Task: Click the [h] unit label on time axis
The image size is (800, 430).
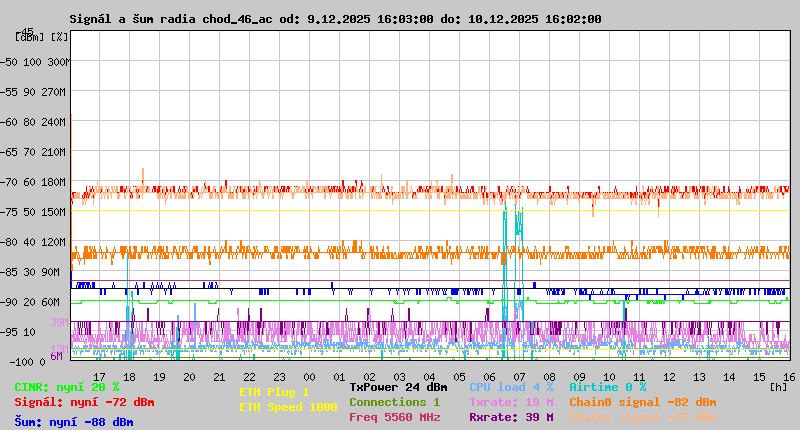Action: click(778, 386)
